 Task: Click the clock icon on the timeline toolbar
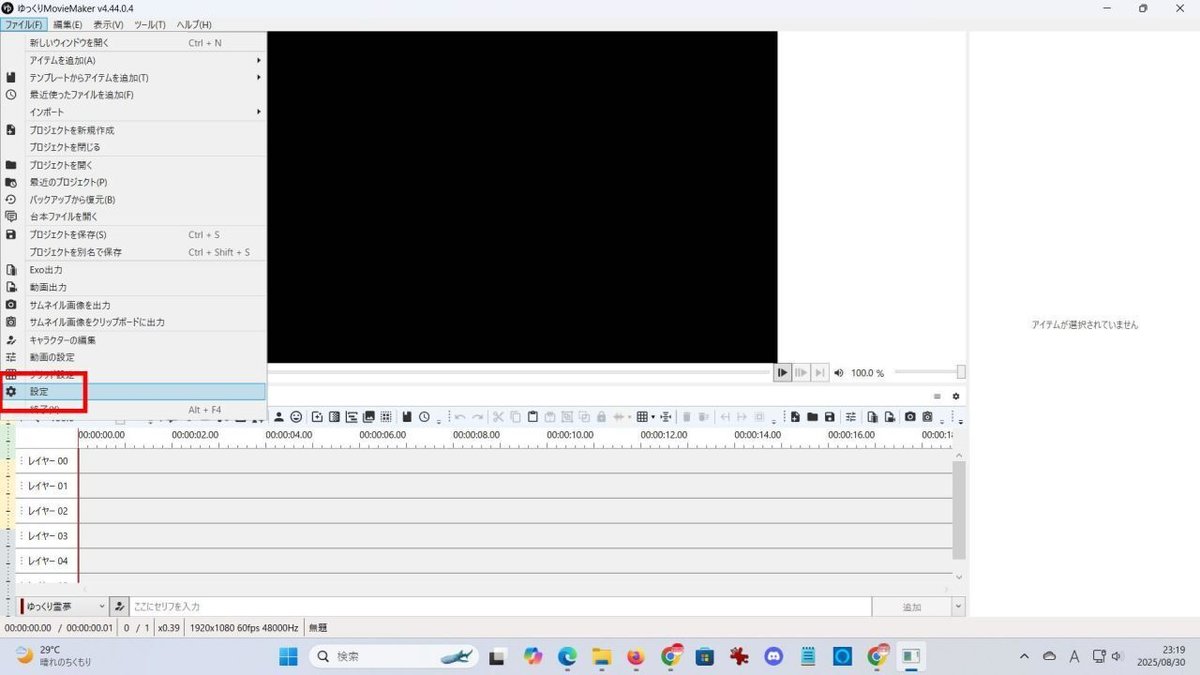coord(423,416)
